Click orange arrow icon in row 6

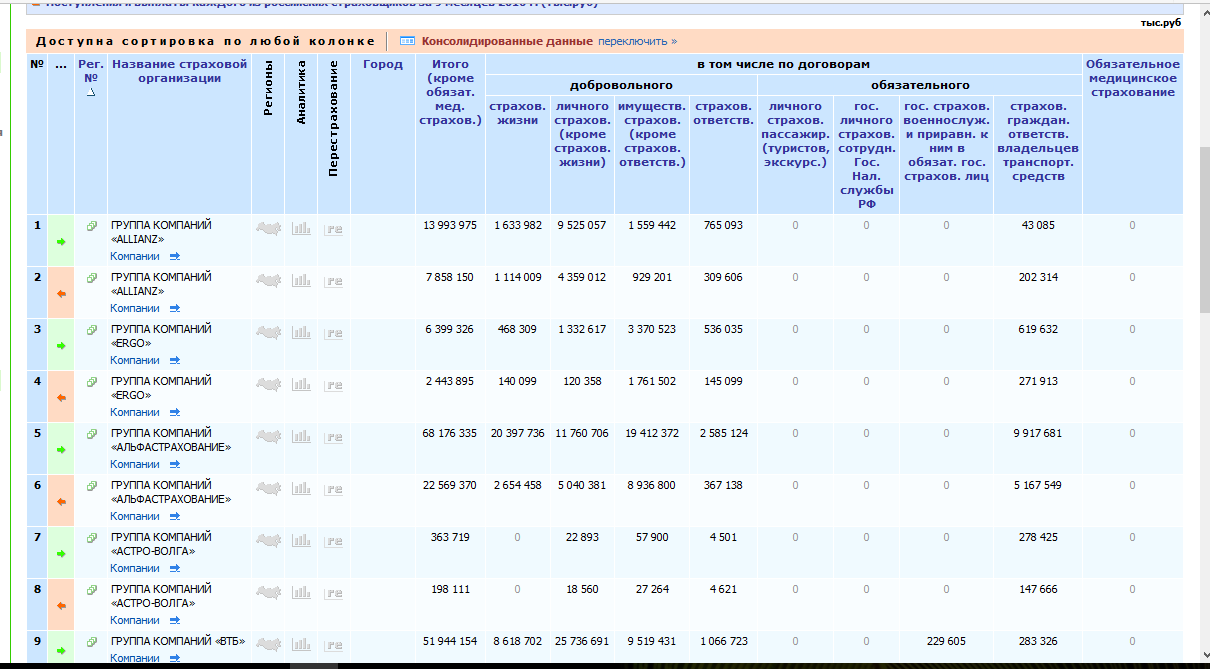click(61, 501)
